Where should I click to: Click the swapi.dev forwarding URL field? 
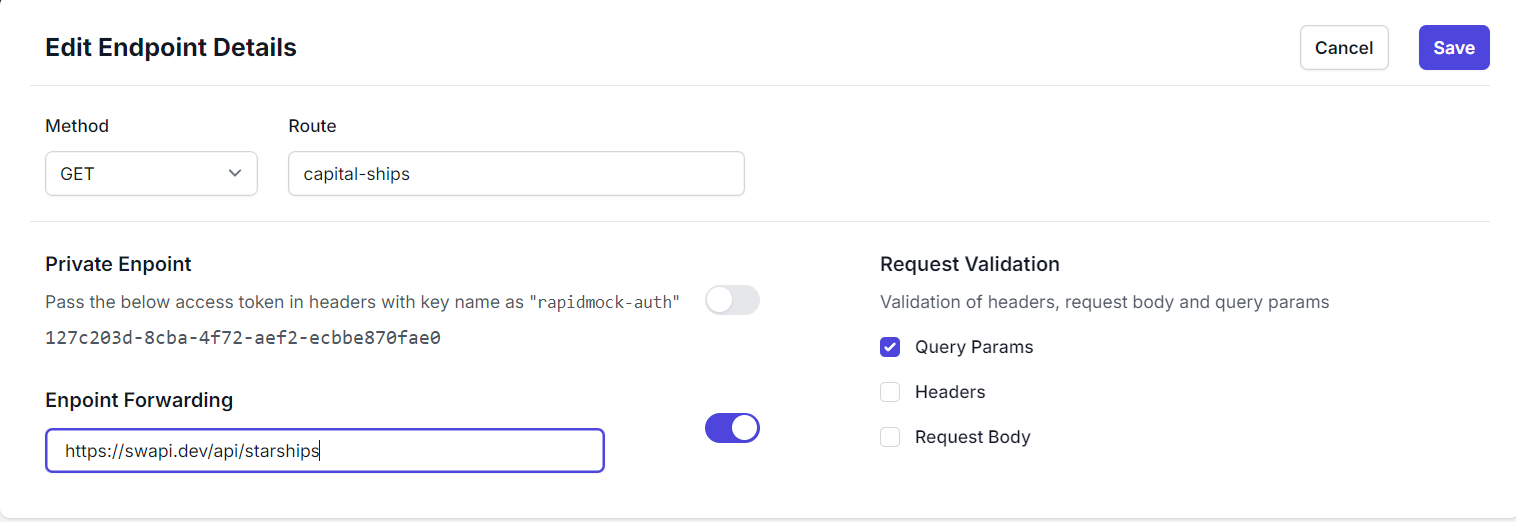pos(324,451)
